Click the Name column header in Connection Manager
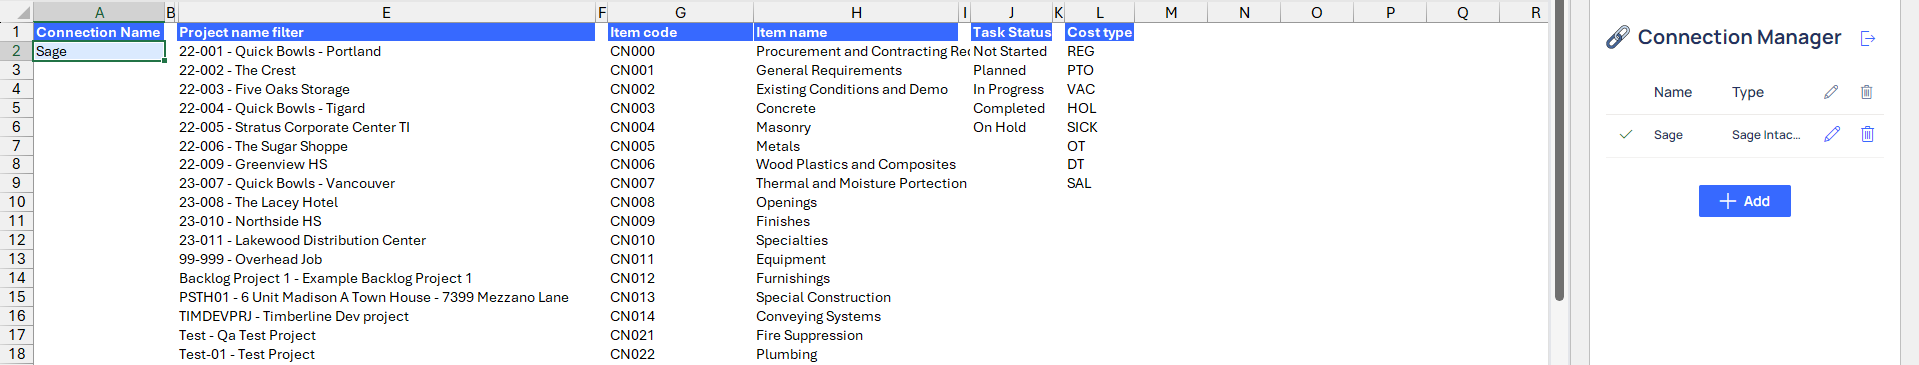1919x365 pixels. (x=1672, y=92)
